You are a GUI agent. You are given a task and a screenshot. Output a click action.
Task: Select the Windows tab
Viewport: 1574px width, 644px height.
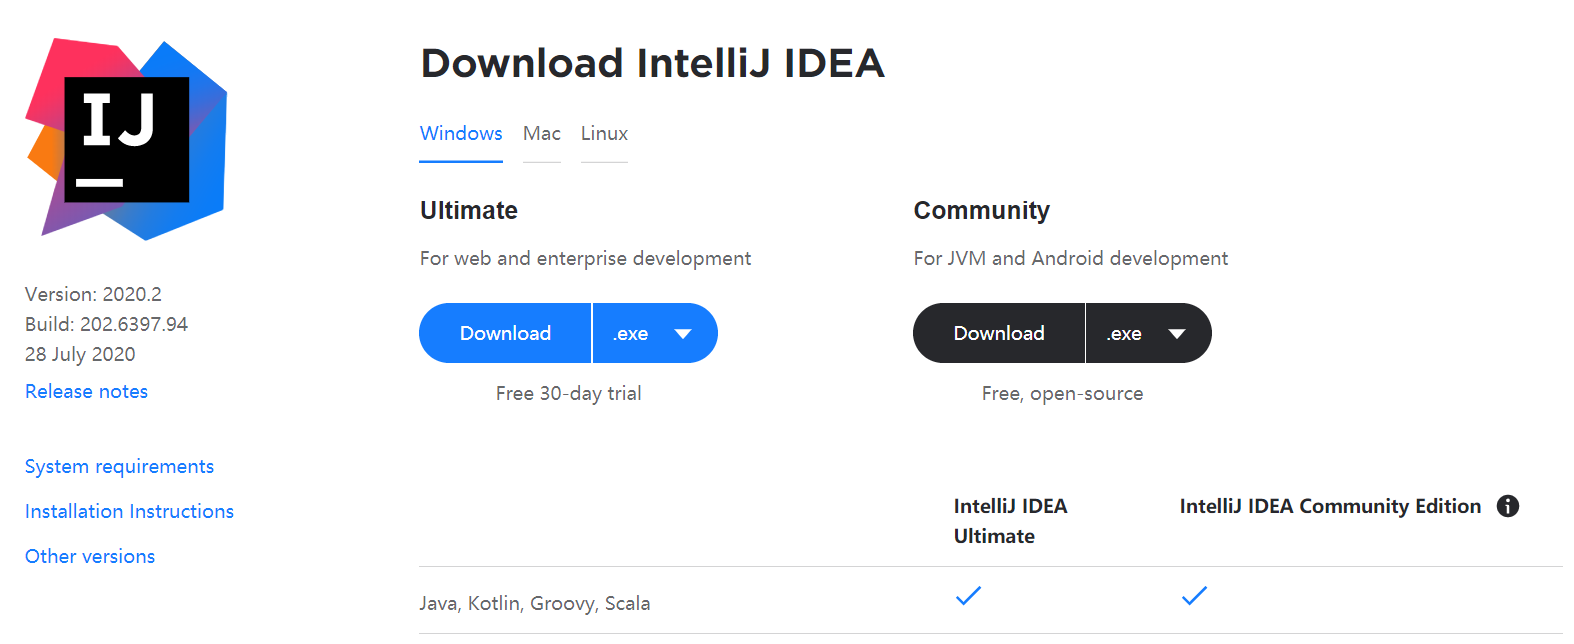click(x=461, y=133)
